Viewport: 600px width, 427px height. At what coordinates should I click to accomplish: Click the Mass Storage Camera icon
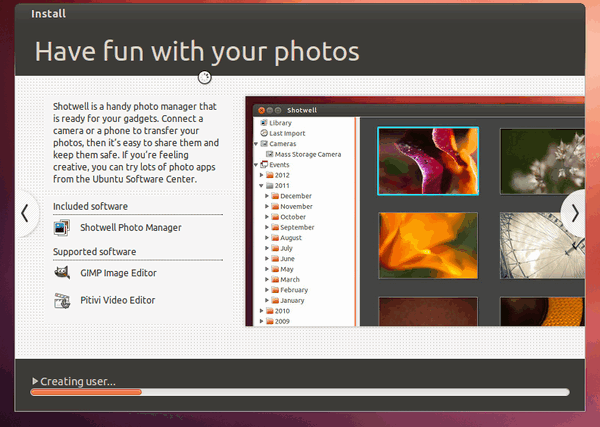coord(269,154)
